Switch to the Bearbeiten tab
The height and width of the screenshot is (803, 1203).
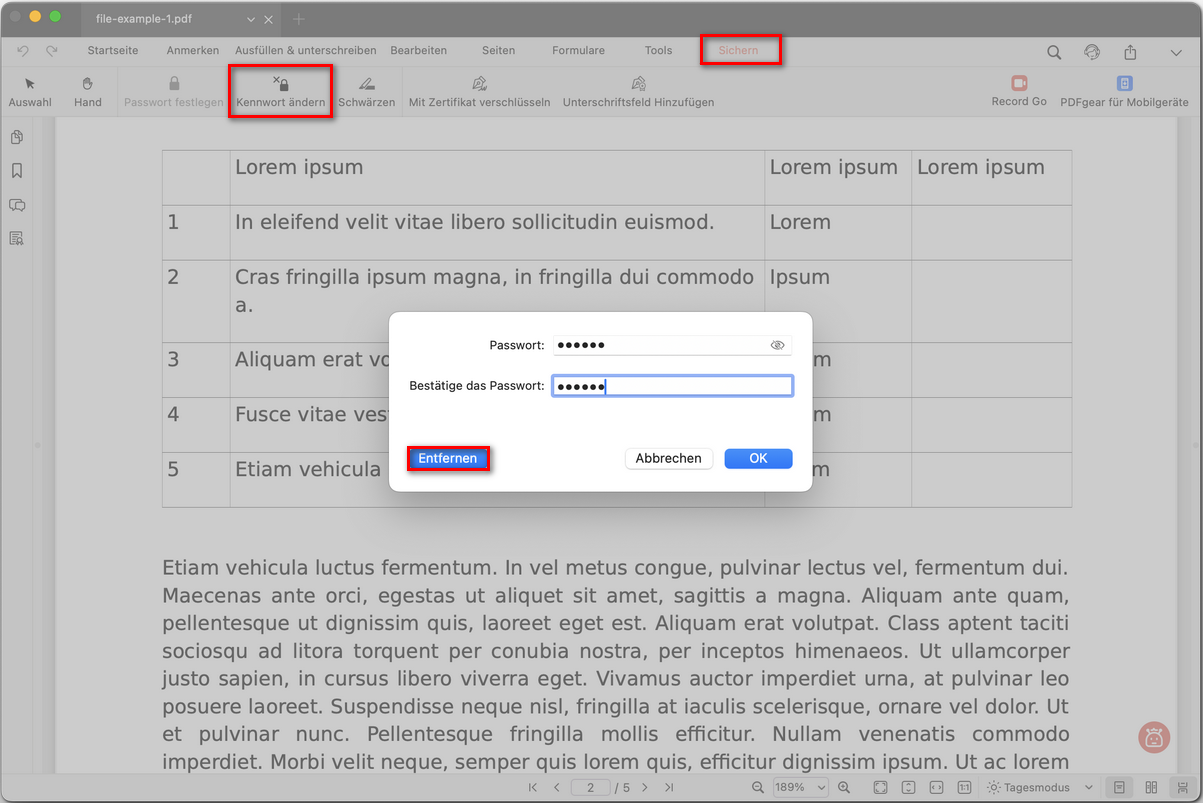coord(418,50)
